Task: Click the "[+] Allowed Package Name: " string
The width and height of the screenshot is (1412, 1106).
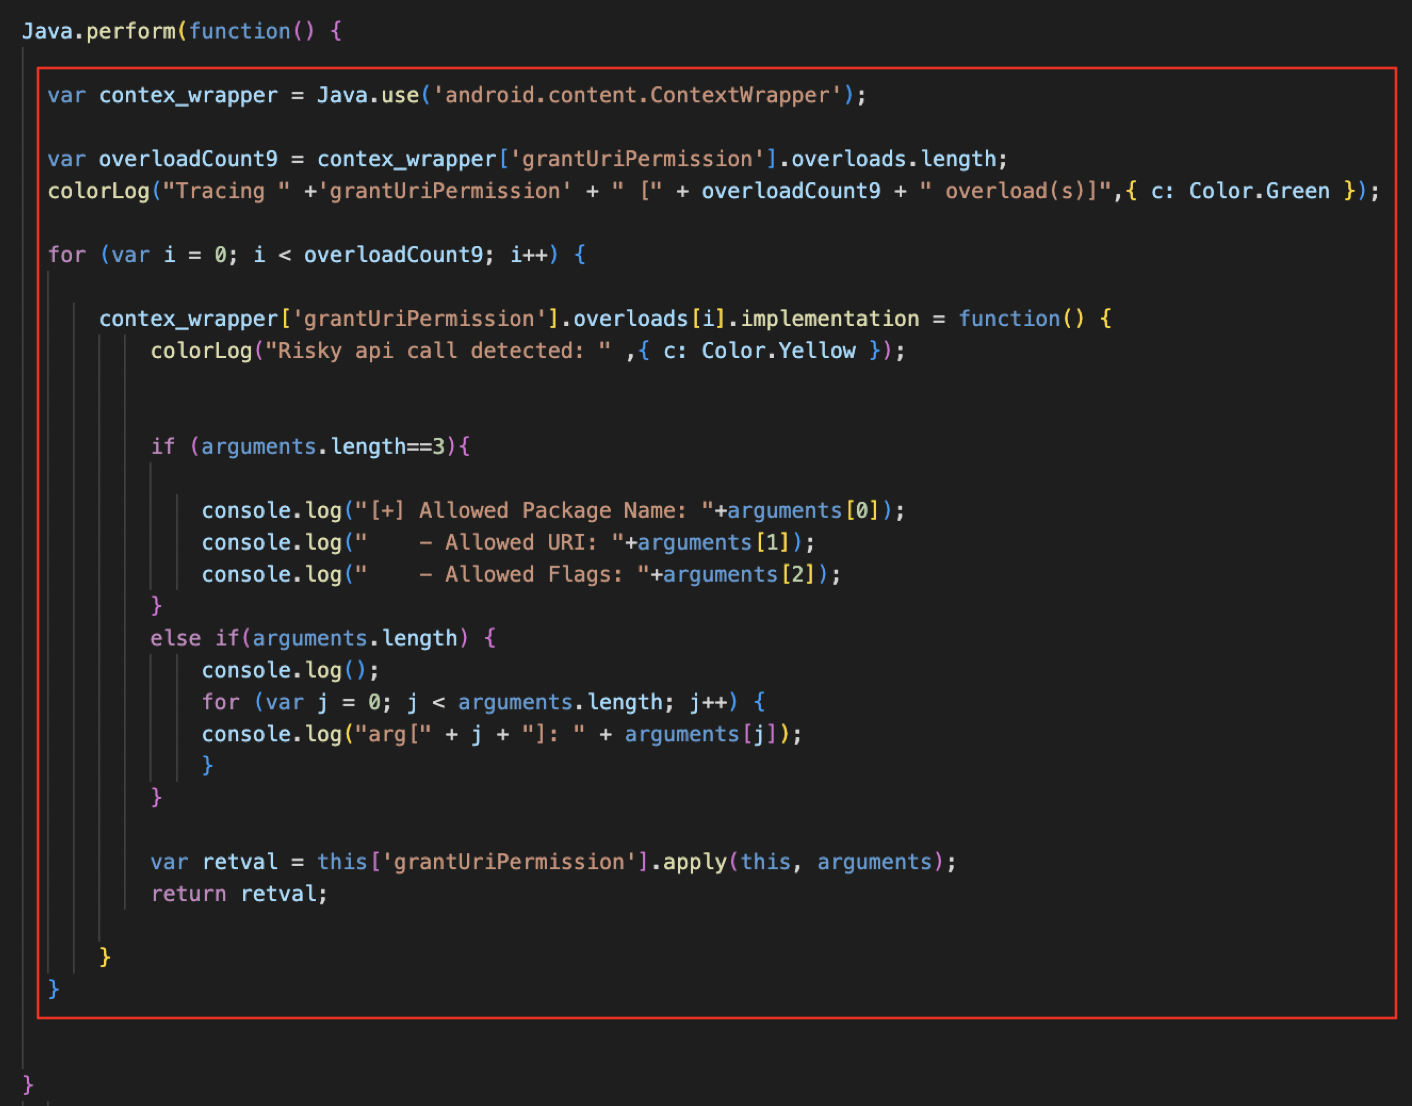Action: [x=534, y=511]
